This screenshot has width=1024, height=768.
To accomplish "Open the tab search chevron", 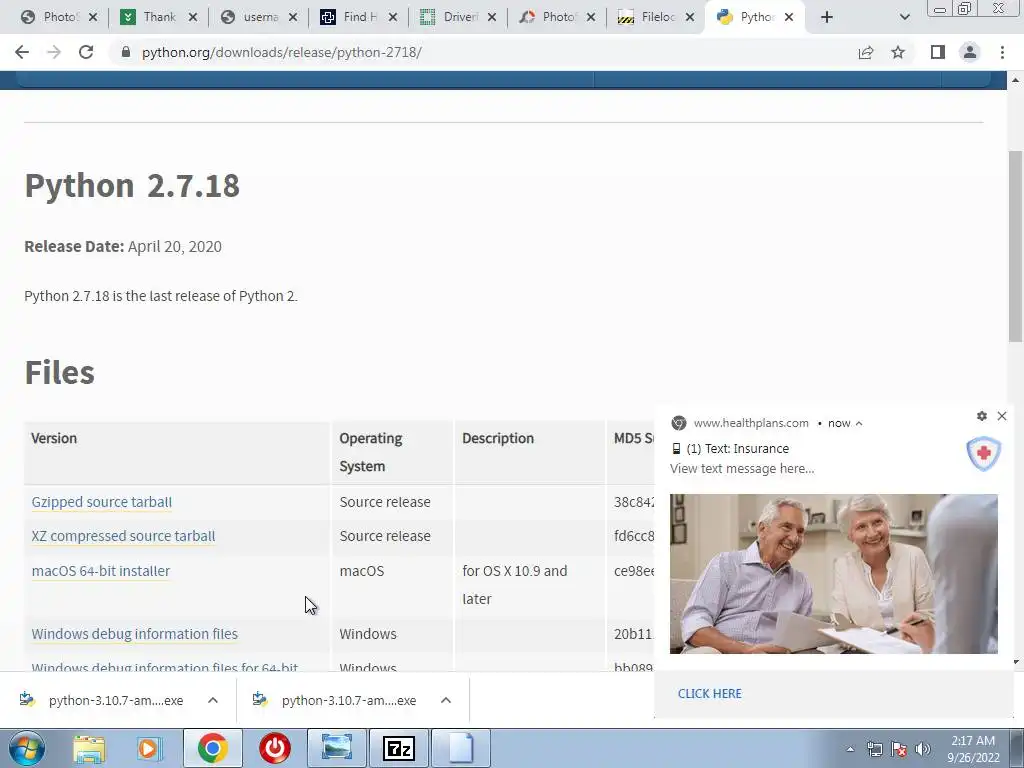I will pyautogui.click(x=904, y=17).
